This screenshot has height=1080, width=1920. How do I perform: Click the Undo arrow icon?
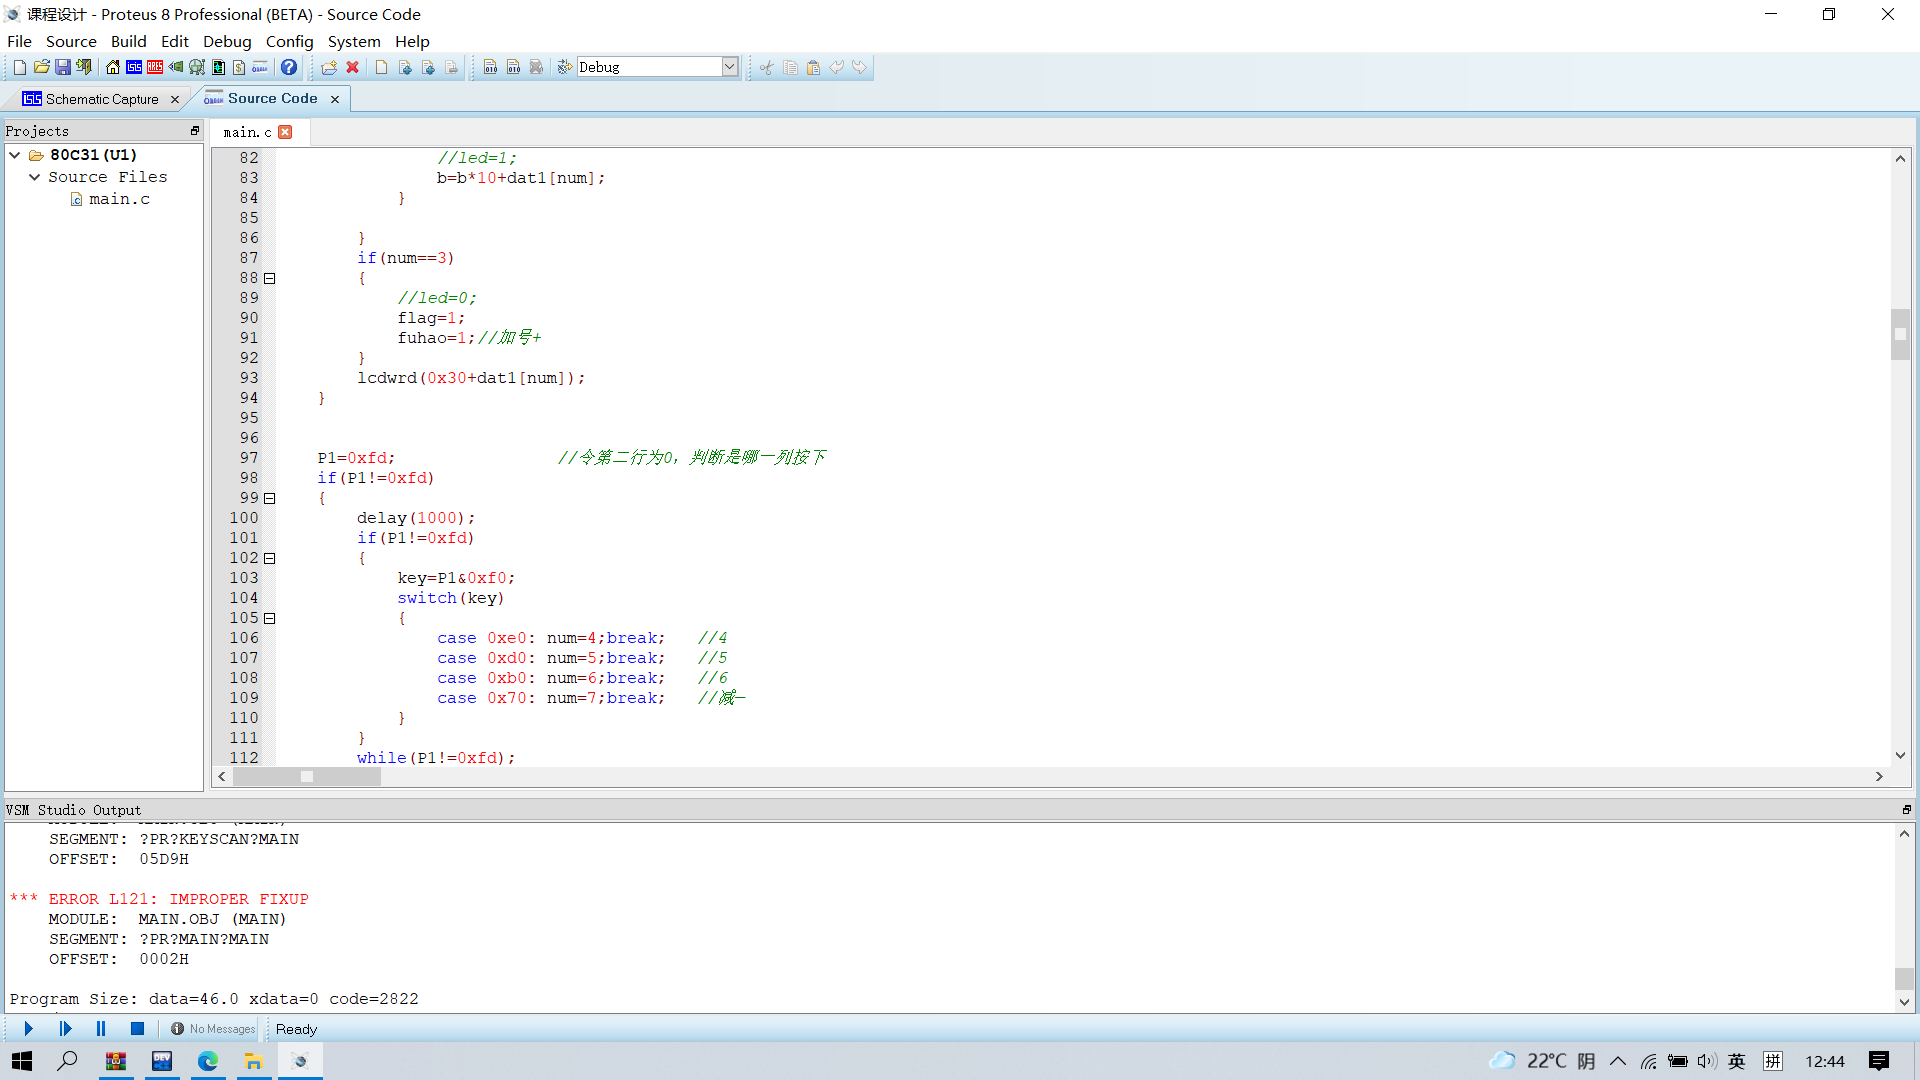(836, 67)
